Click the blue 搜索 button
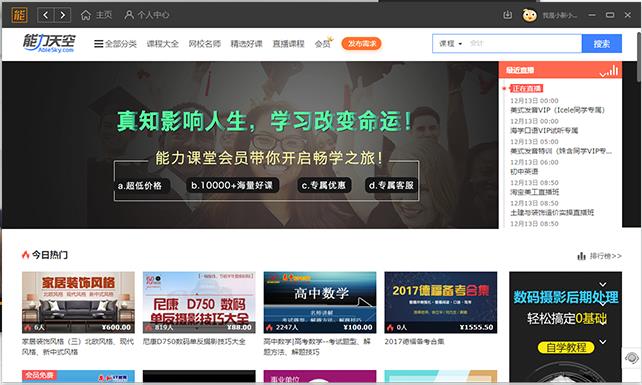 [601, 44]
